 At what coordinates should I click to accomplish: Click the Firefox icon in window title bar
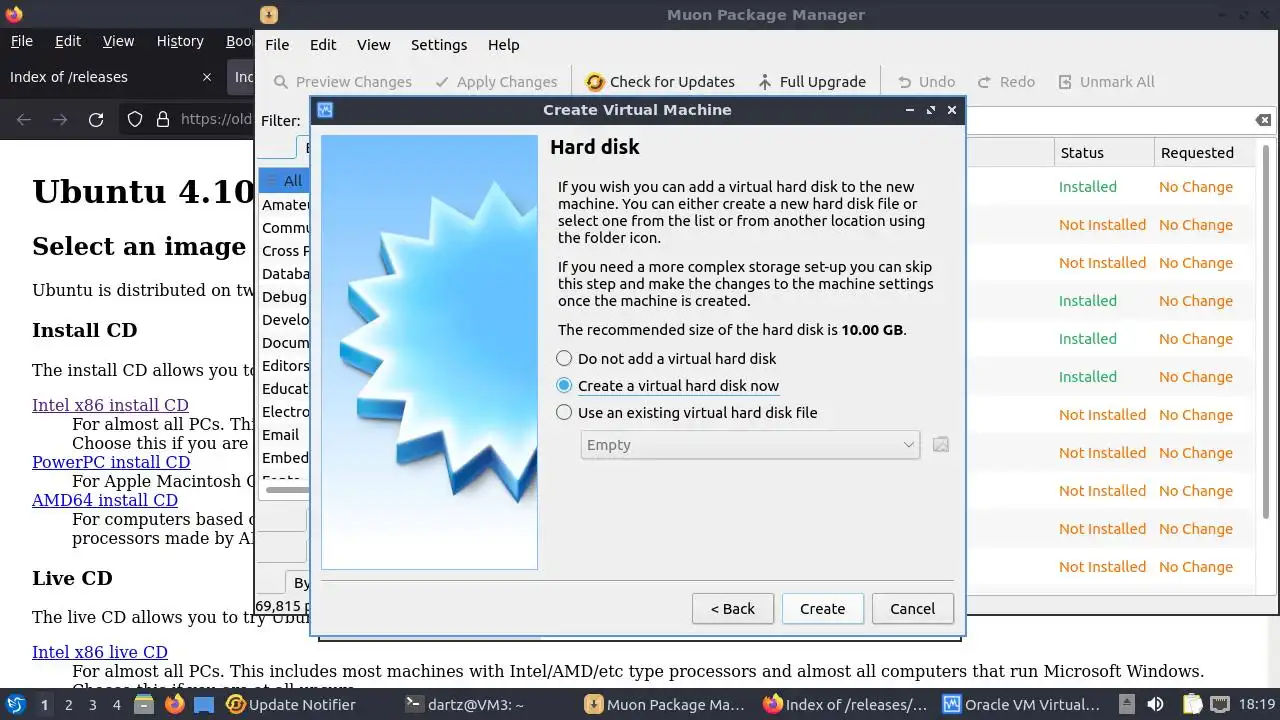[x=13, y=14]
